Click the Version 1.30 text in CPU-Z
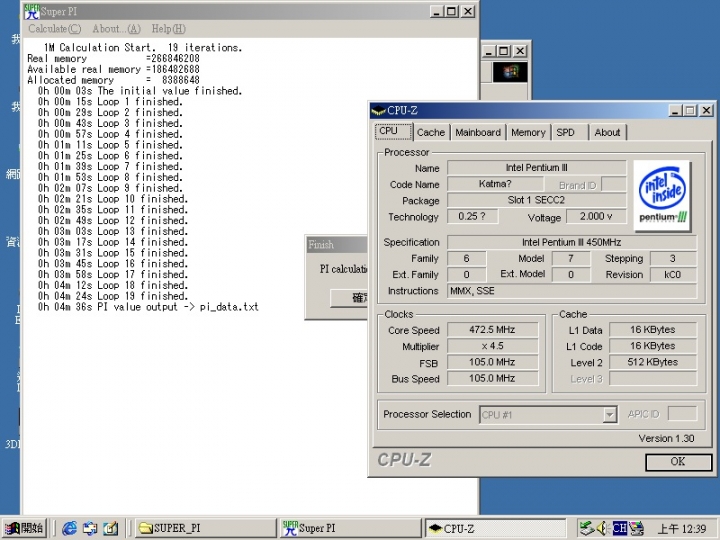720x540 pixels. point(666,439)
